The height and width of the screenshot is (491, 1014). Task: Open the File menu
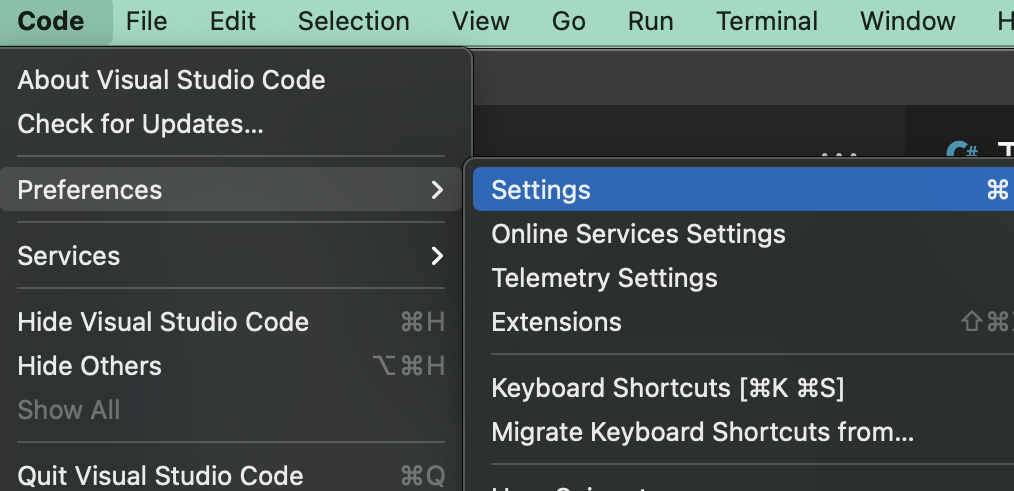146,21
